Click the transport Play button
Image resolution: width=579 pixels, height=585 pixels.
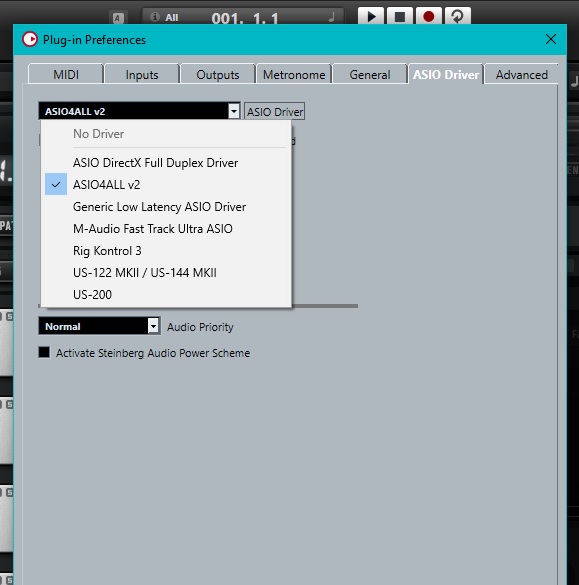(x=371, y=16)
